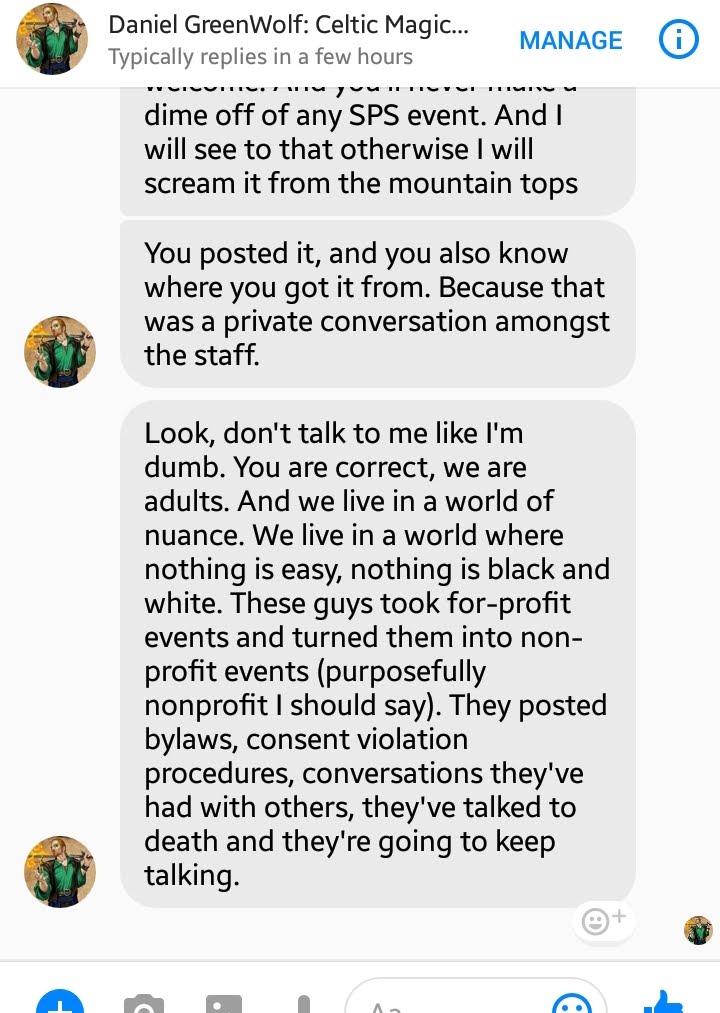Image resolution: width=720 pixels, height=1013 pixels.
Task: Tap avatar beside the 'talking.' message
Action: pos(59,872)
